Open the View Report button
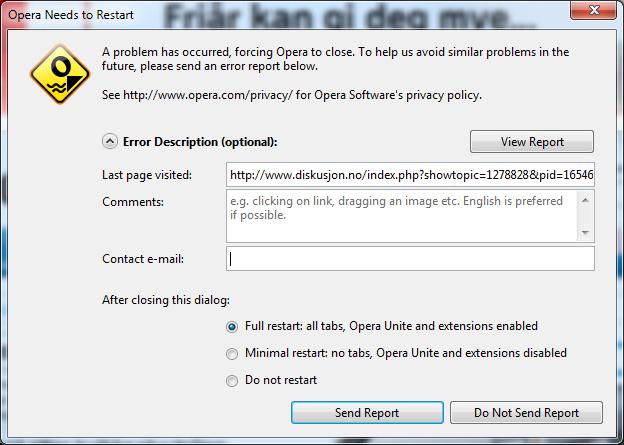624x445 pixels. coord(531,142)
